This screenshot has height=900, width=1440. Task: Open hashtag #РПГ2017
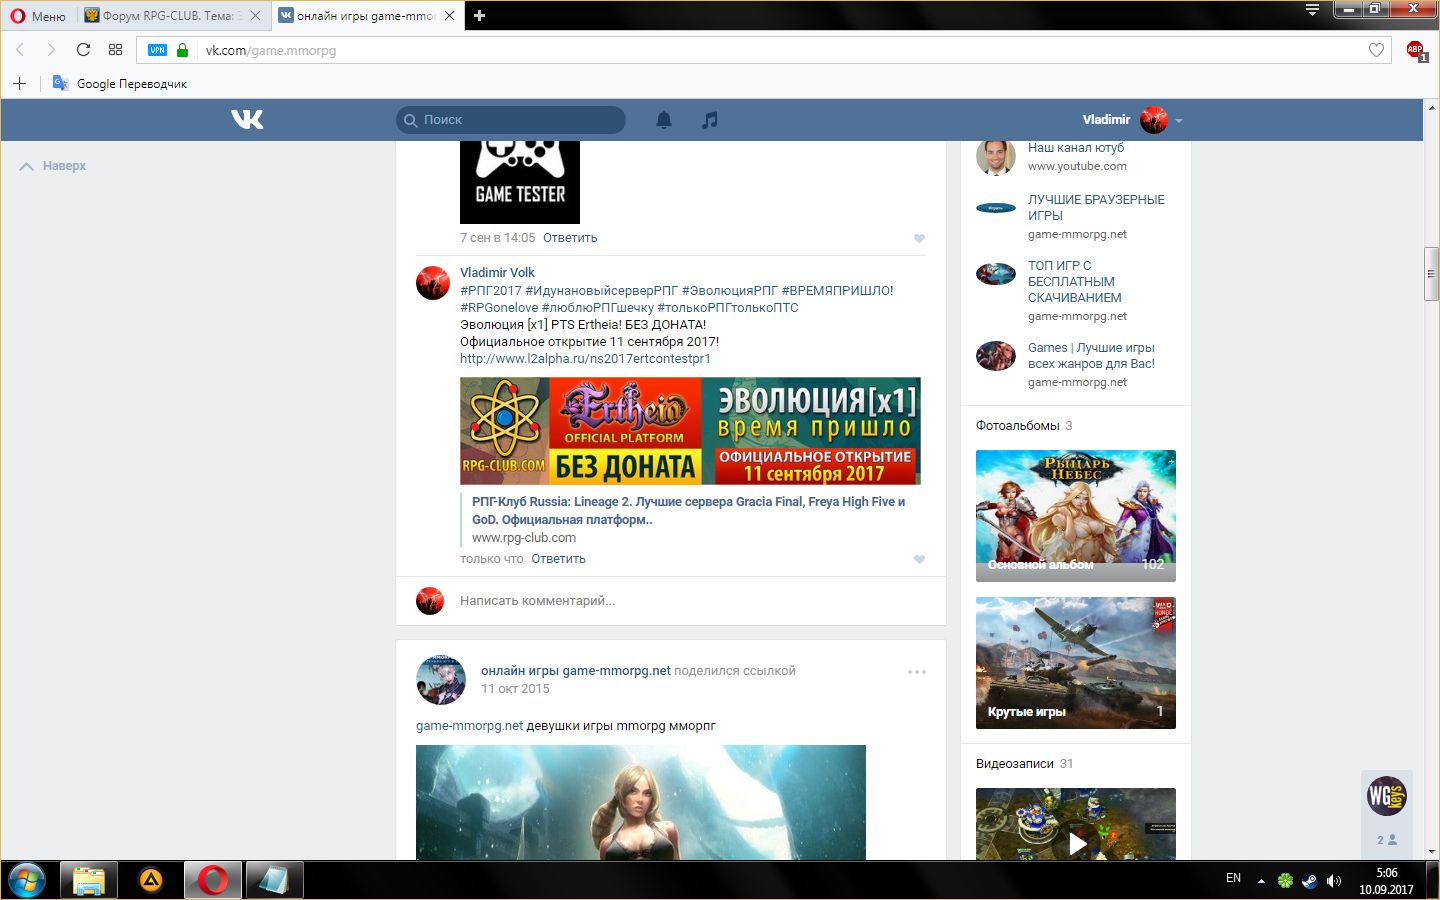[491, 290]
